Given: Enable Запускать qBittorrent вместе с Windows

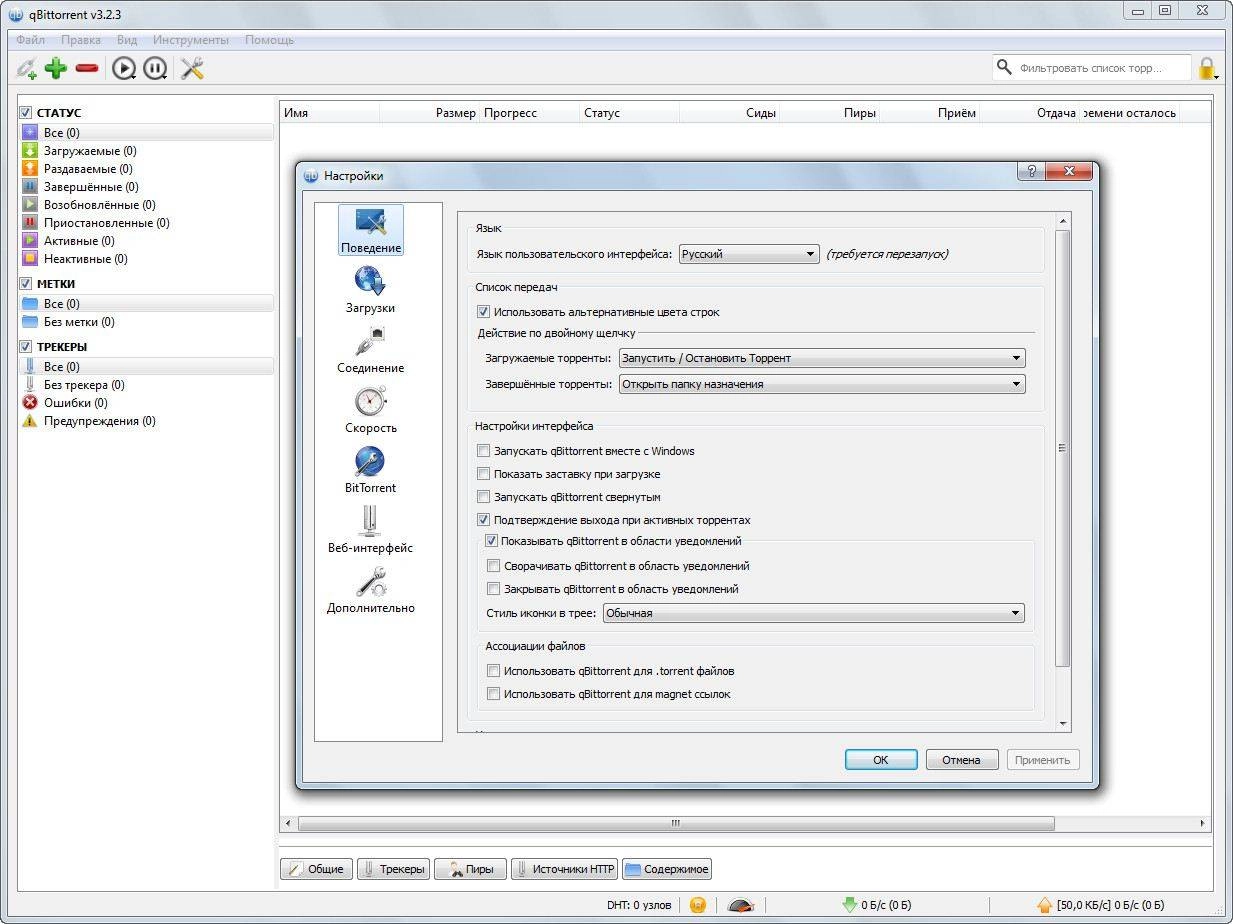Looking at the screenshot, I should pos(484,451).
